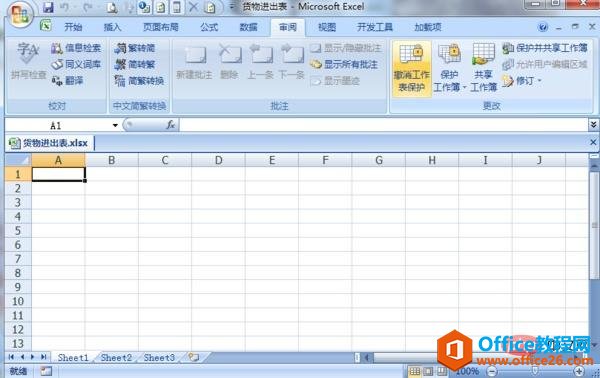This screenshot has height=378, width=600.
Task: Select column D header
Action: click(218, 160)
